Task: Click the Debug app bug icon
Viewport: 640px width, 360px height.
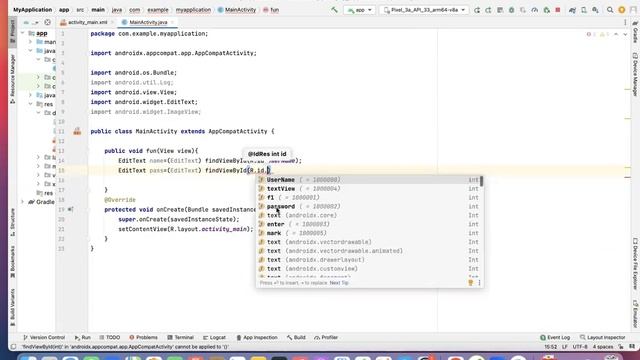Action: click(x=511, y=10)
